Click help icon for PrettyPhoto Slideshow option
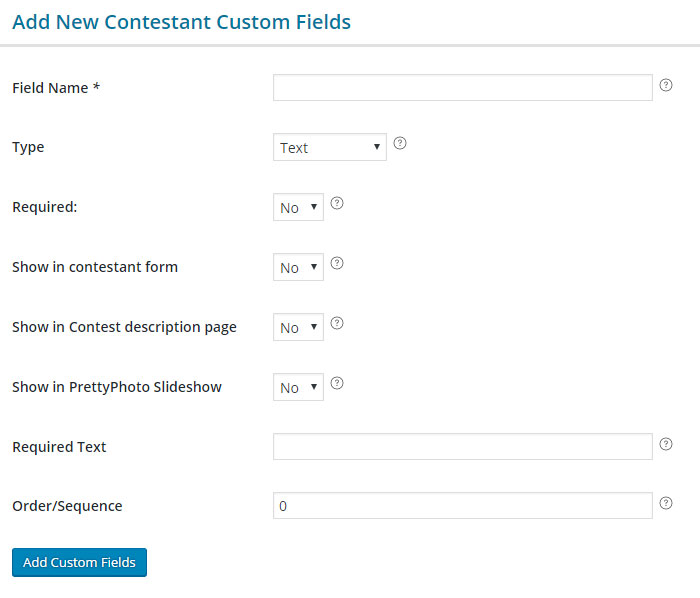 click(x=337, y=383)
